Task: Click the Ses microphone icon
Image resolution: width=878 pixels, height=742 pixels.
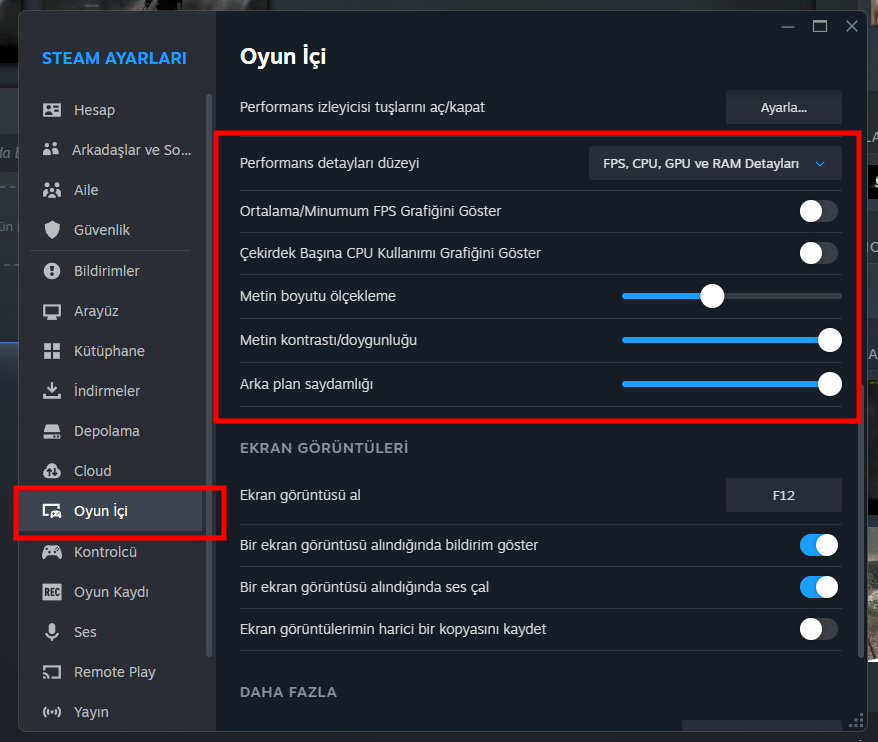Action: tap(52, 632)
